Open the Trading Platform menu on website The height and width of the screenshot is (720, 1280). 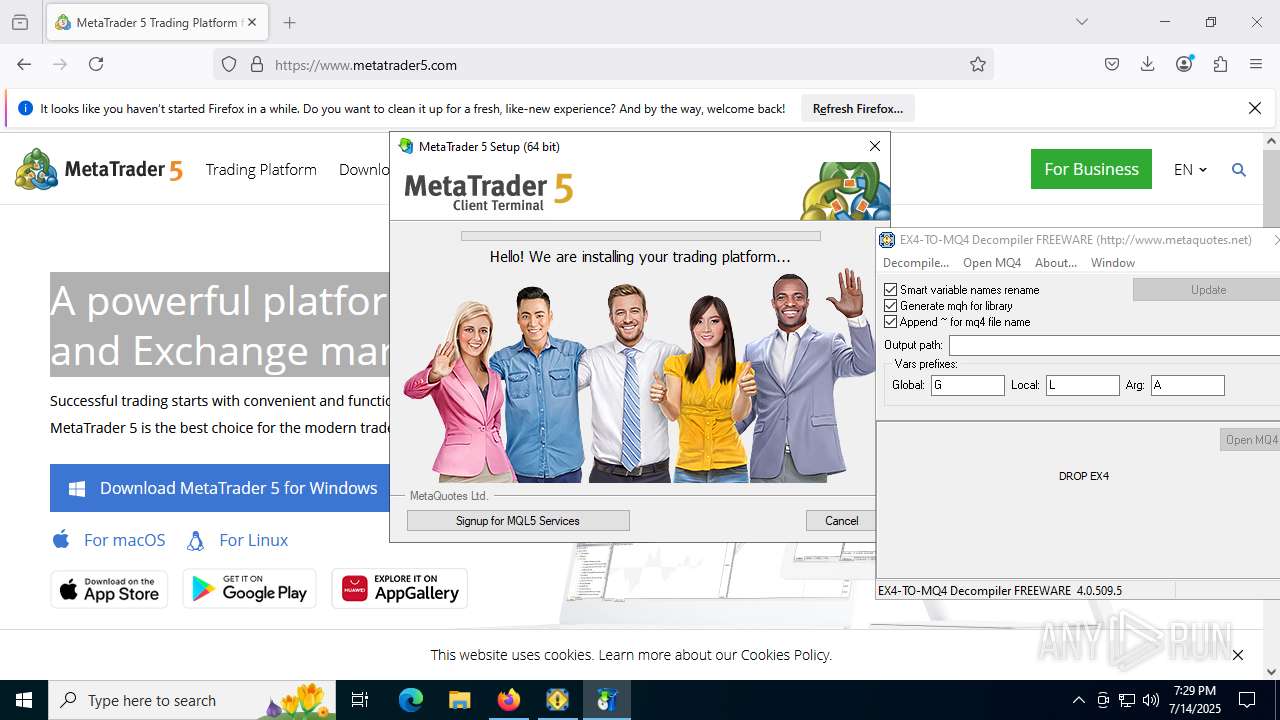click(x=261, y=169)
